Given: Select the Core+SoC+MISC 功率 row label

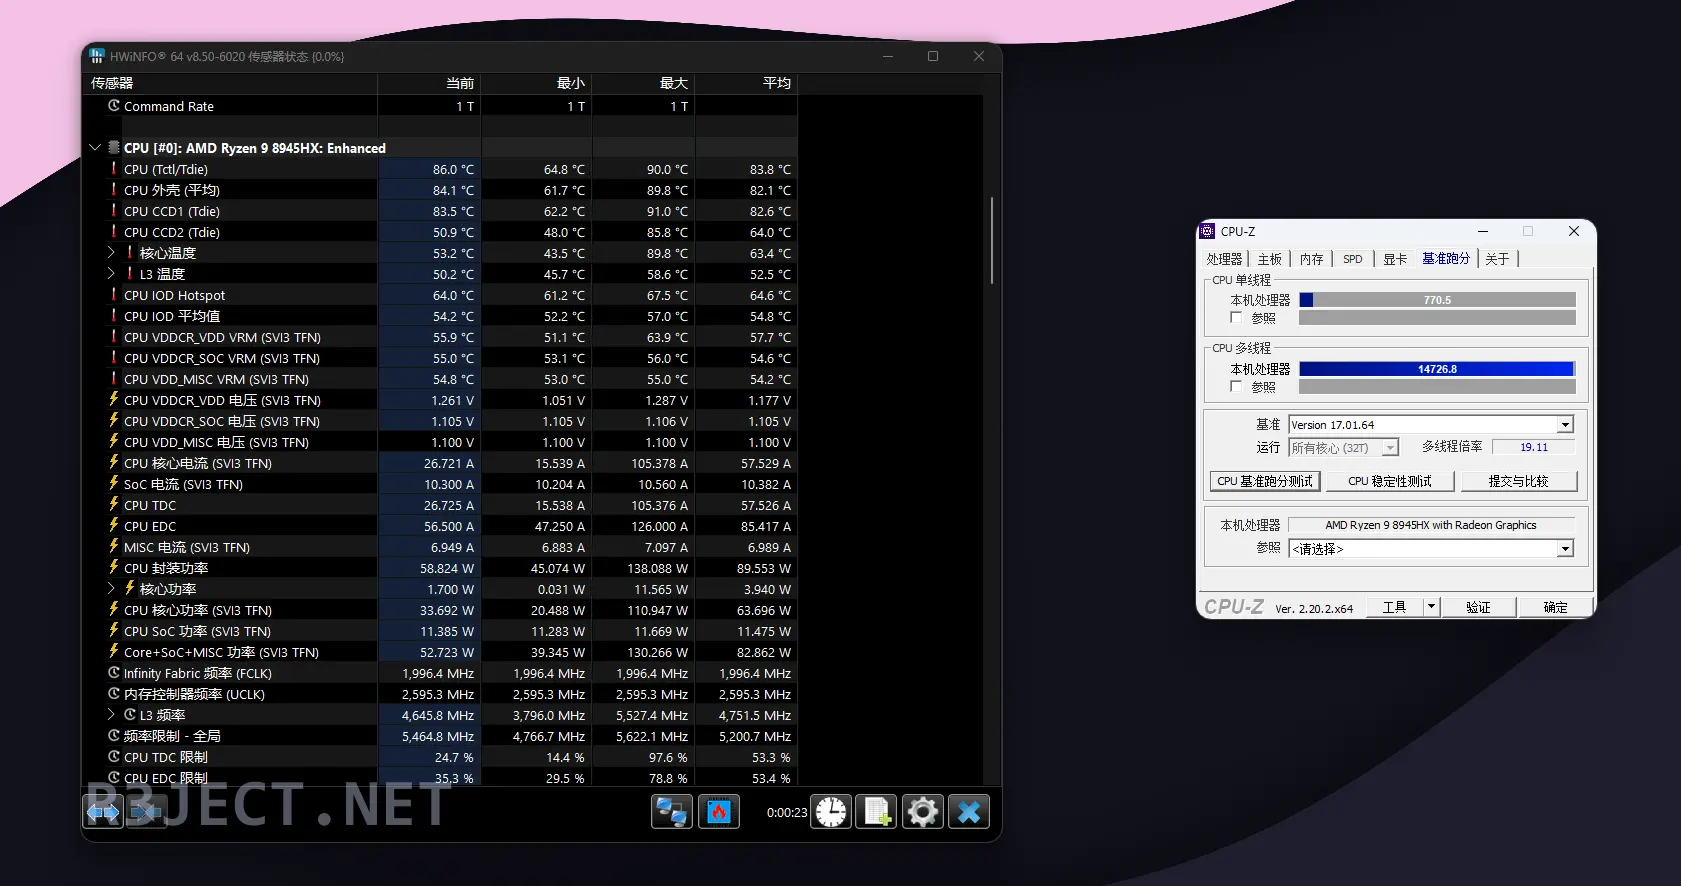Looking at the screenshot, I should point(221,652).
